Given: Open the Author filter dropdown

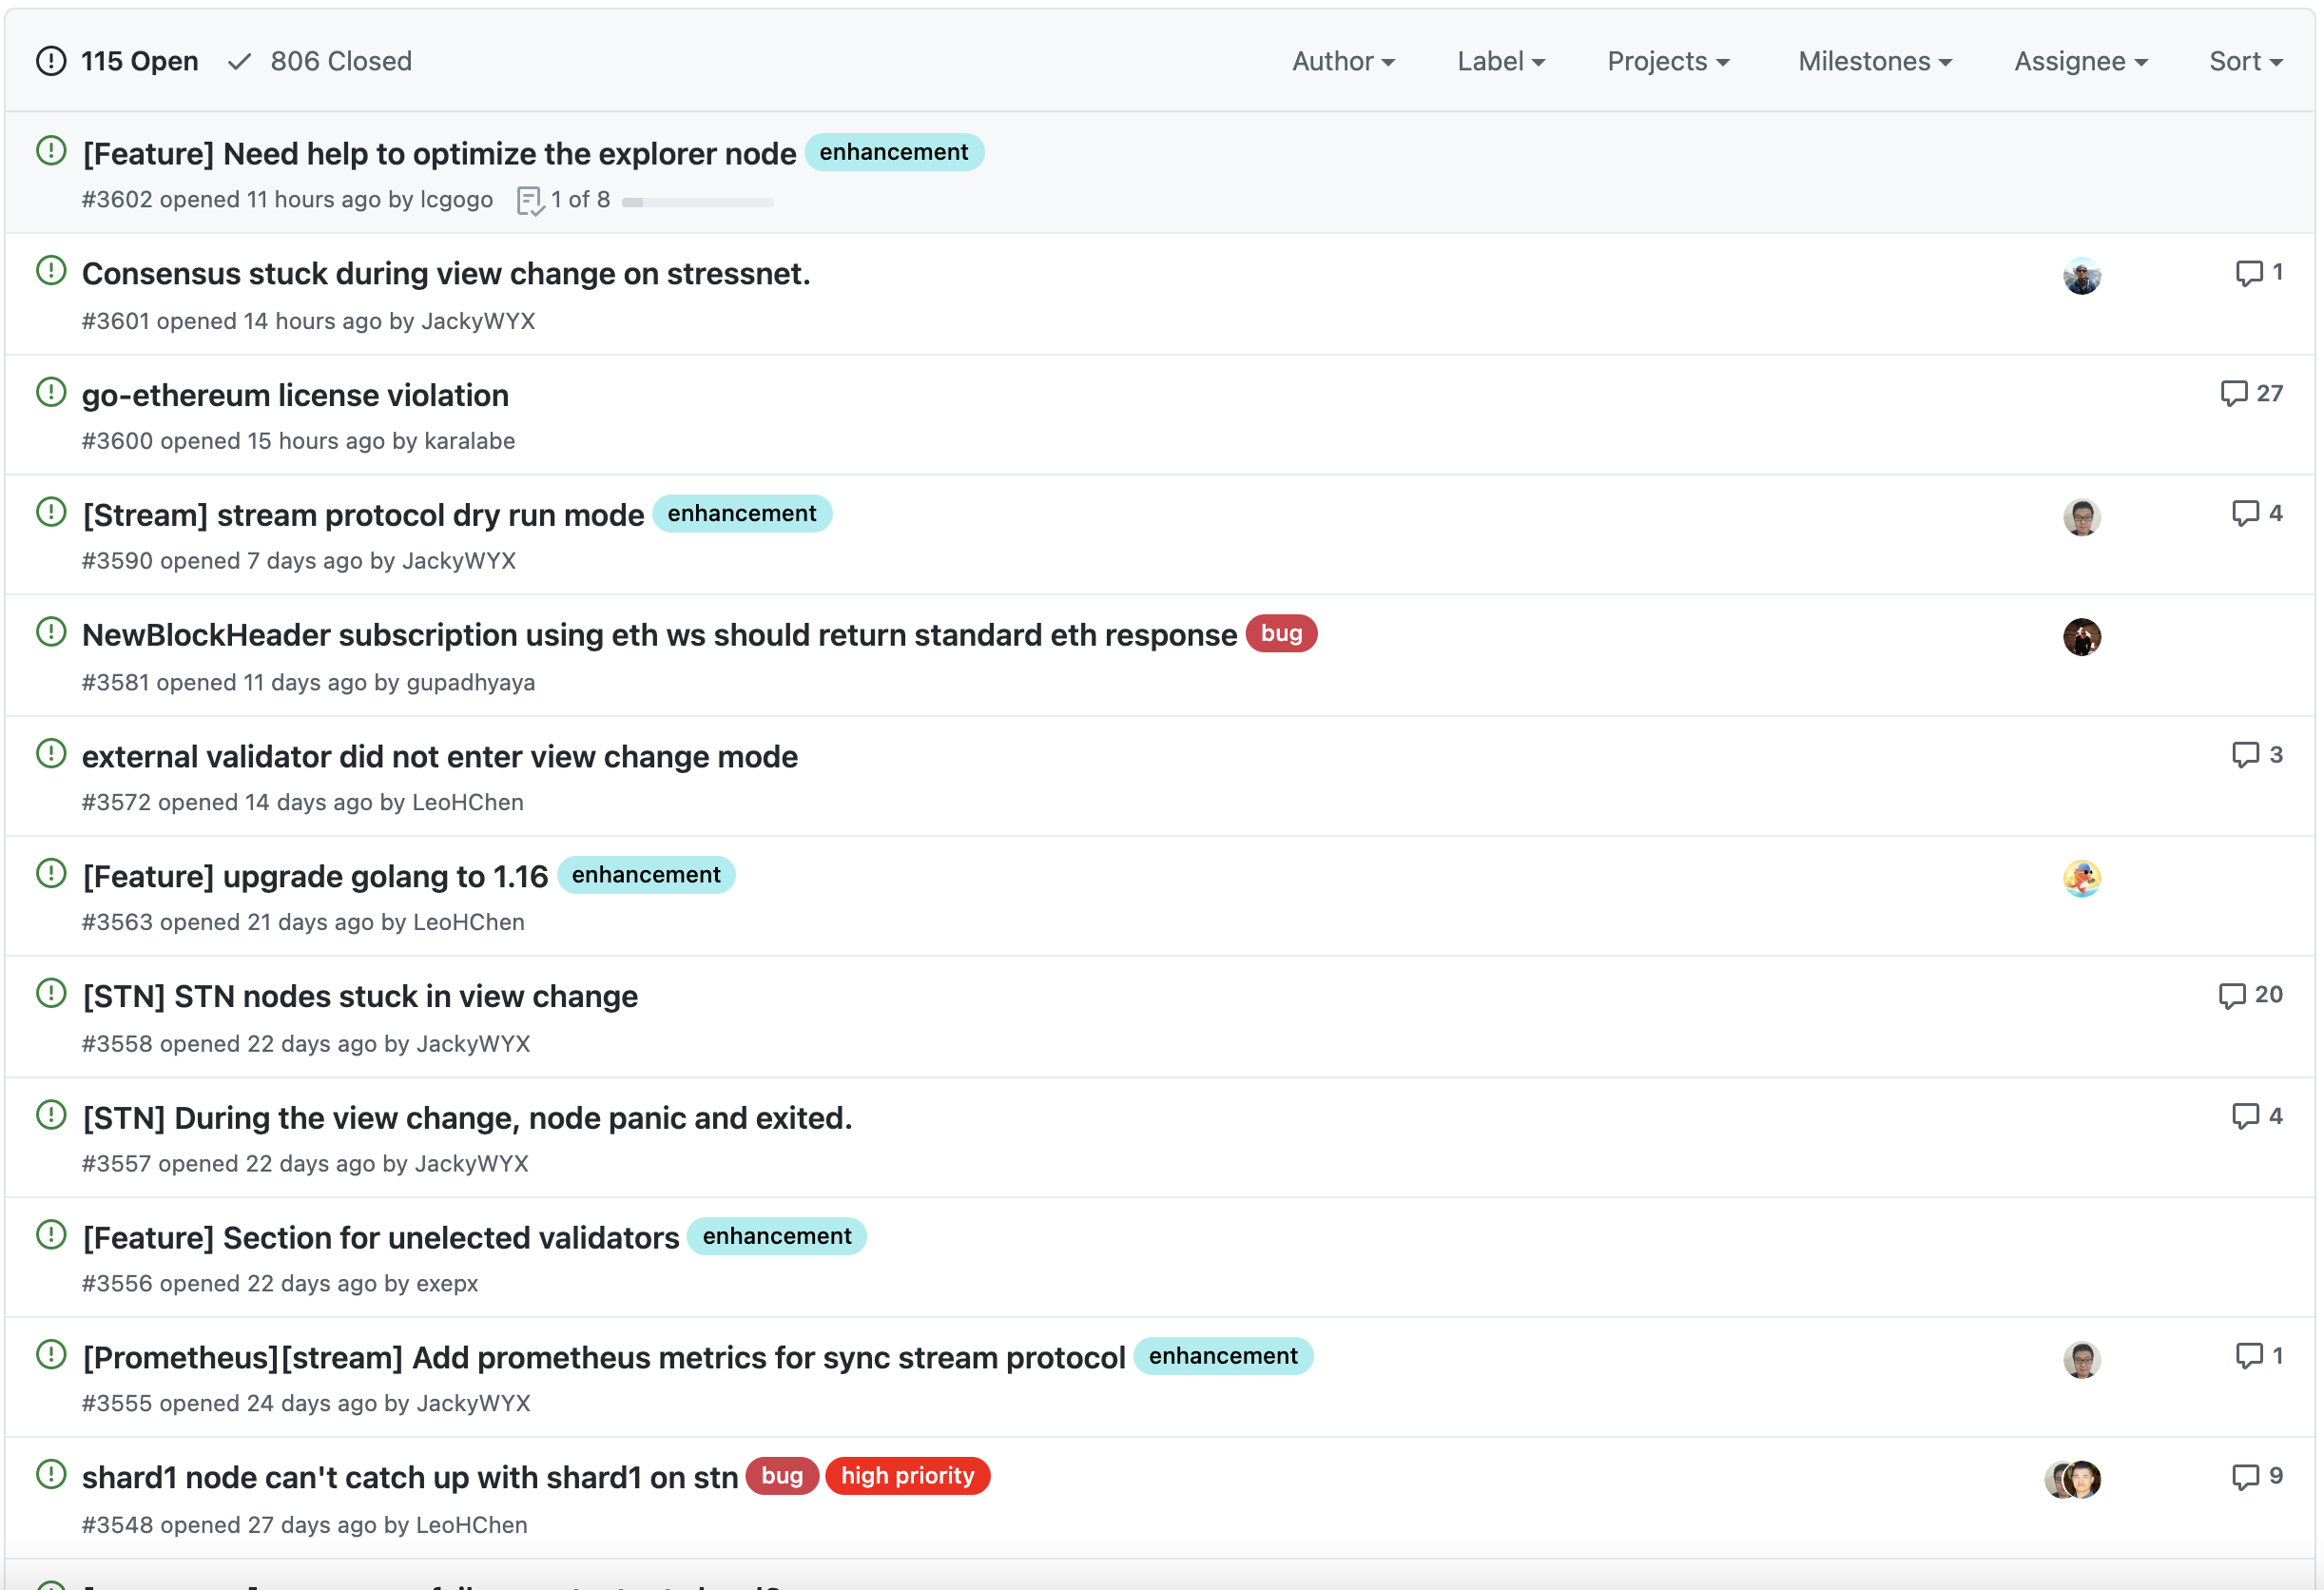Looking at the screenshot, I should point(1342,61).
